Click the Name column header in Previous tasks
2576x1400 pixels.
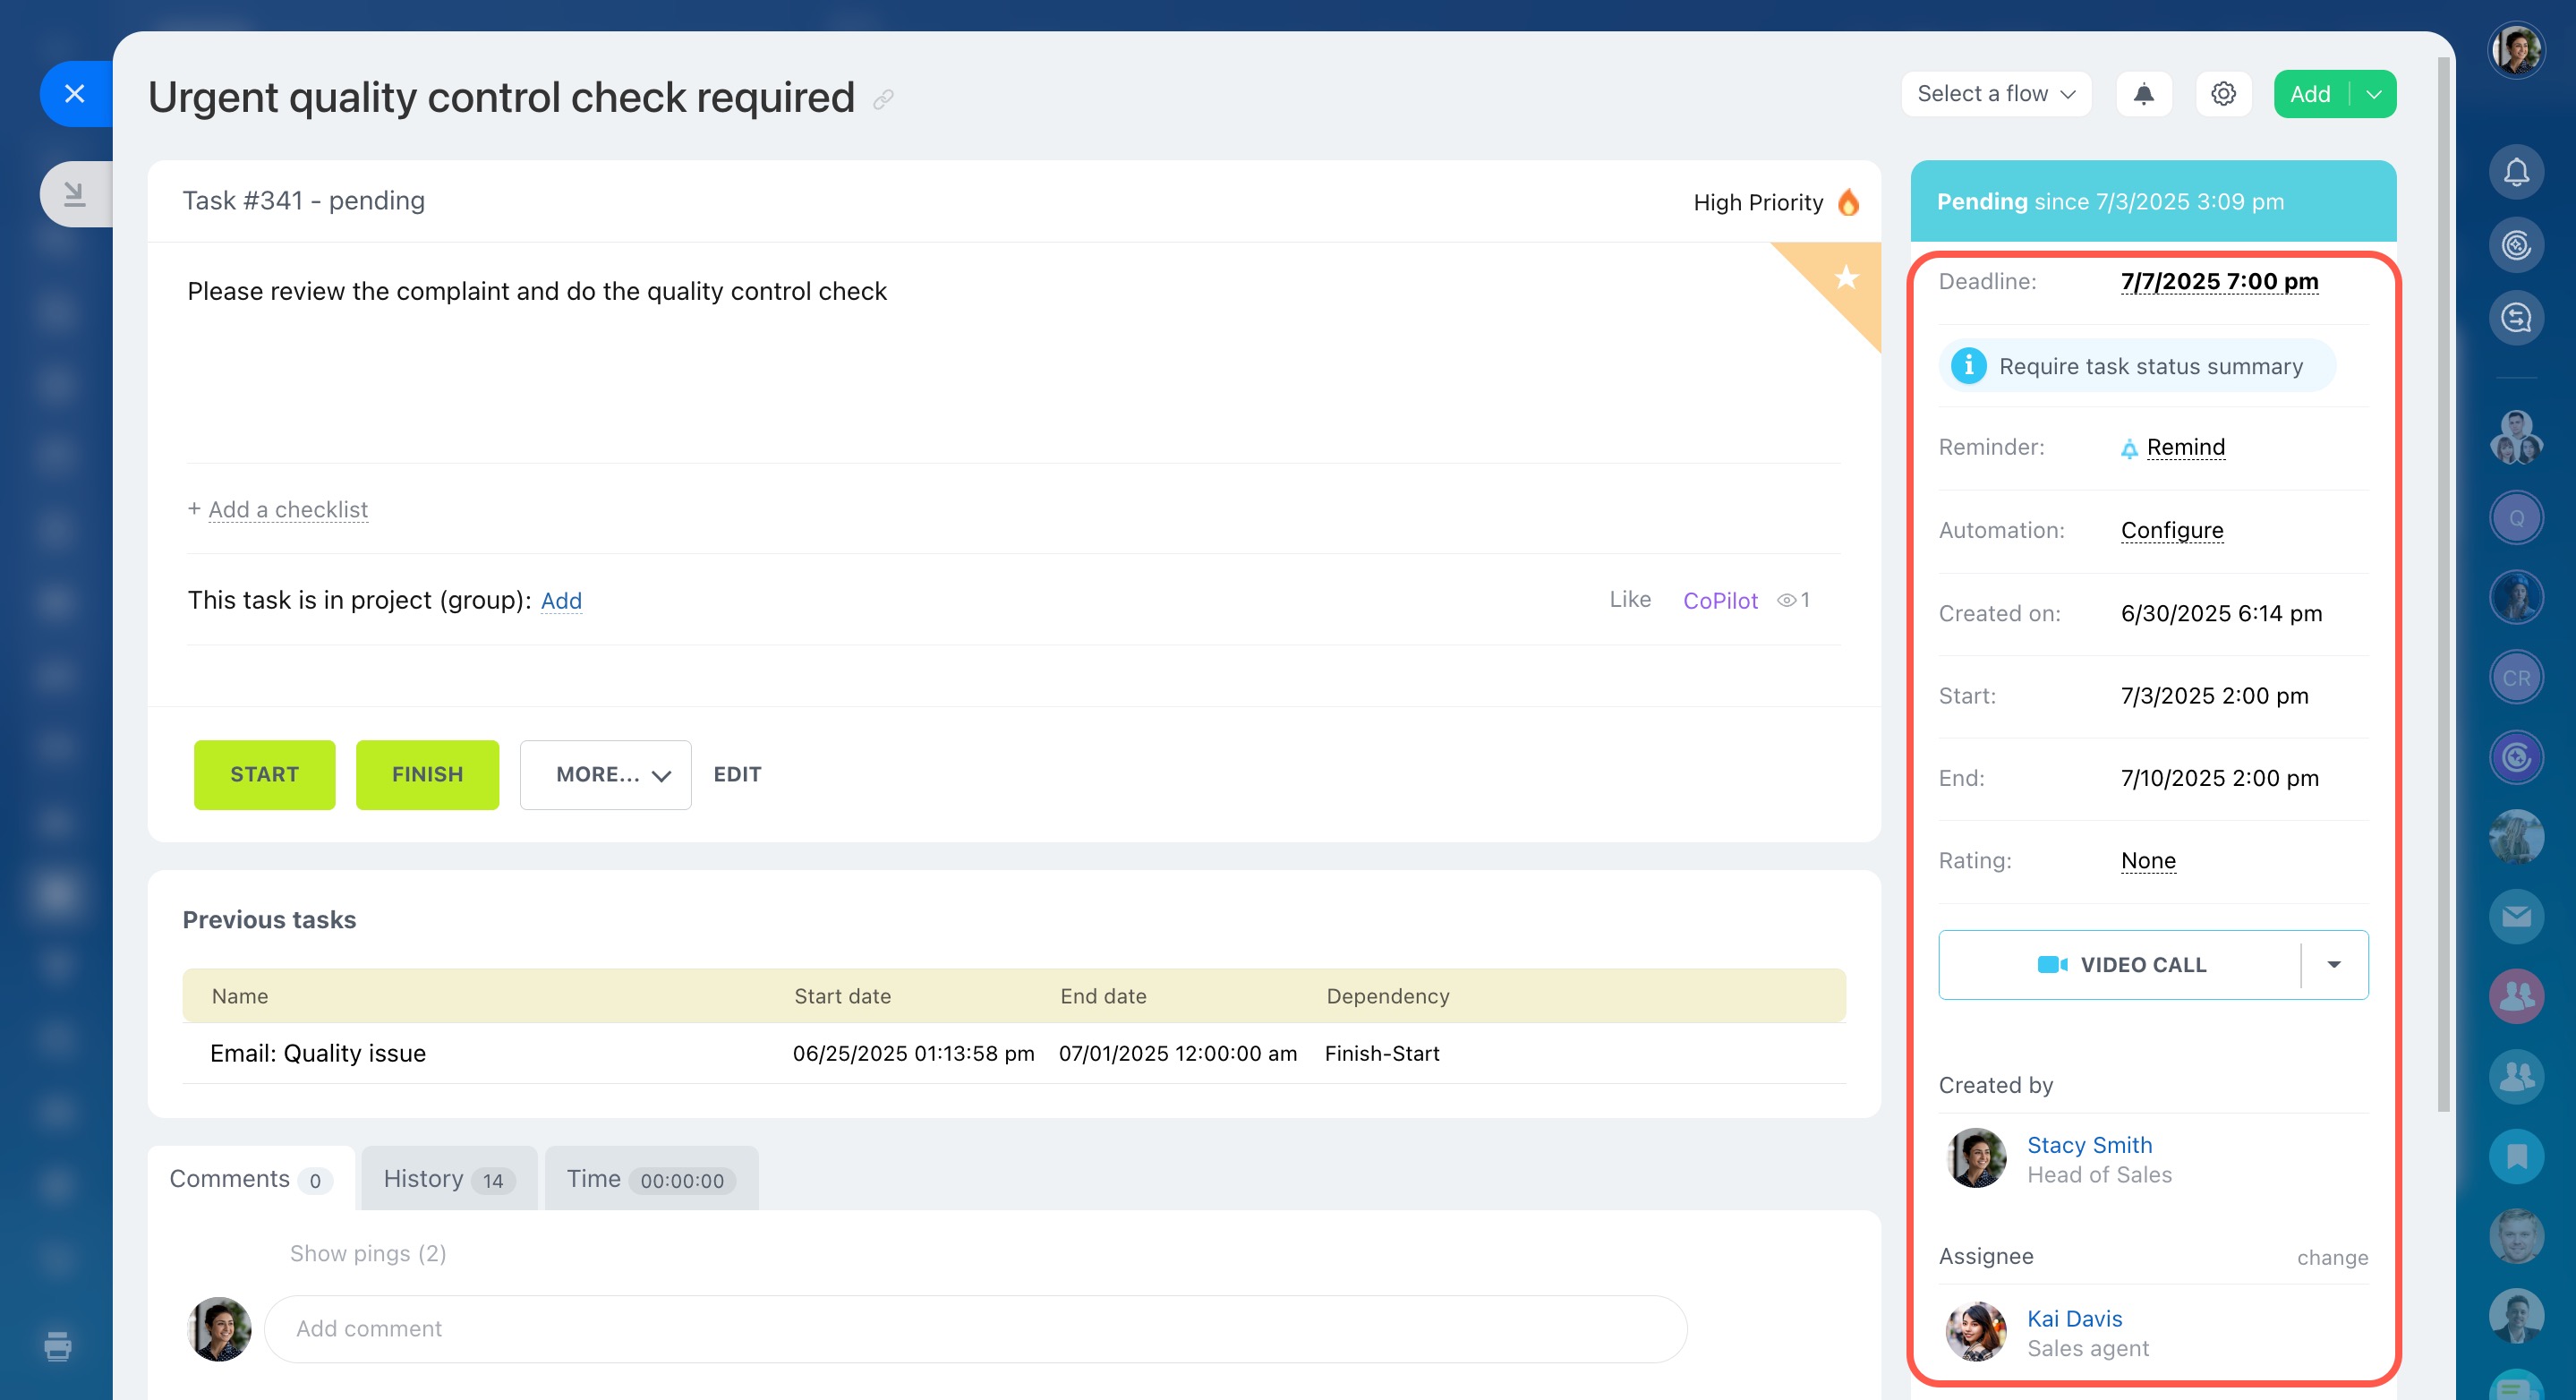tap(240, 996)
